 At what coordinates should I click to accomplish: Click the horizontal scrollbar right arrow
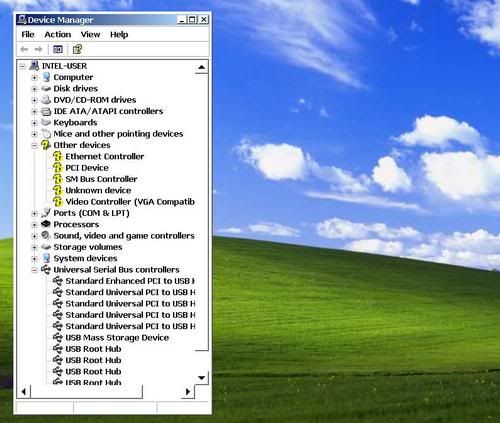(188, 392)
